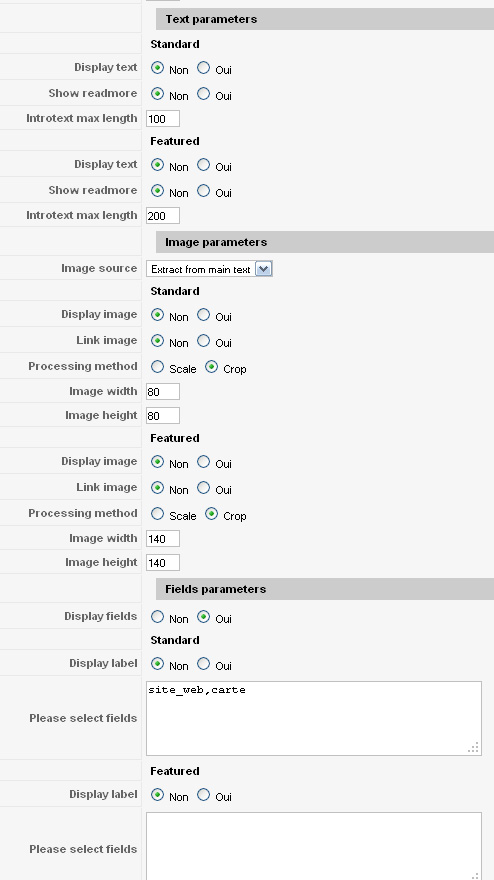The image size is (494, 880).
Task: Set Standard Display label to Oui
Action: coord(203,664)
